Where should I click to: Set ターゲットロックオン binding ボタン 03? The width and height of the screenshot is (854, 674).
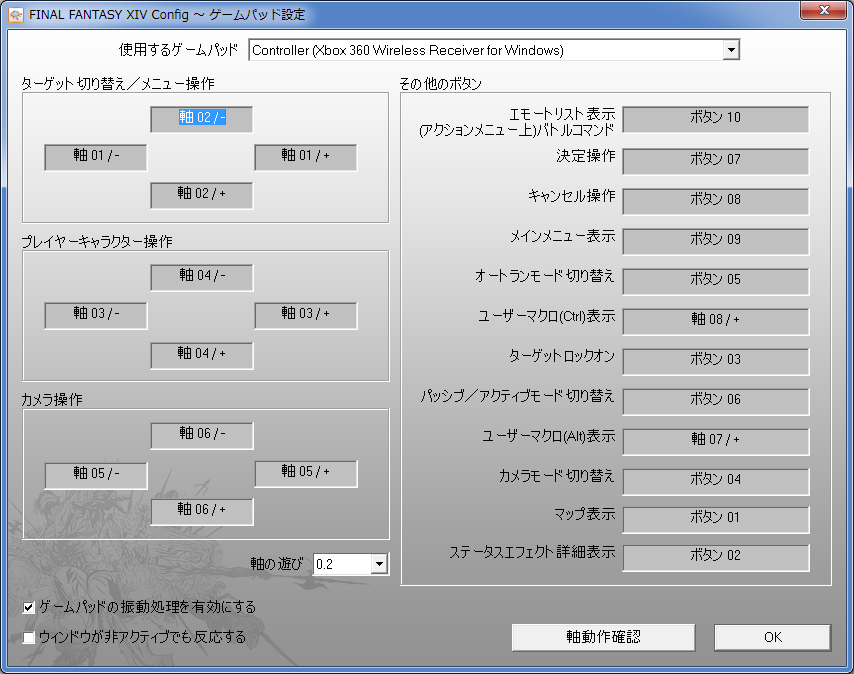pyautogui.click(x=715, y=361)
